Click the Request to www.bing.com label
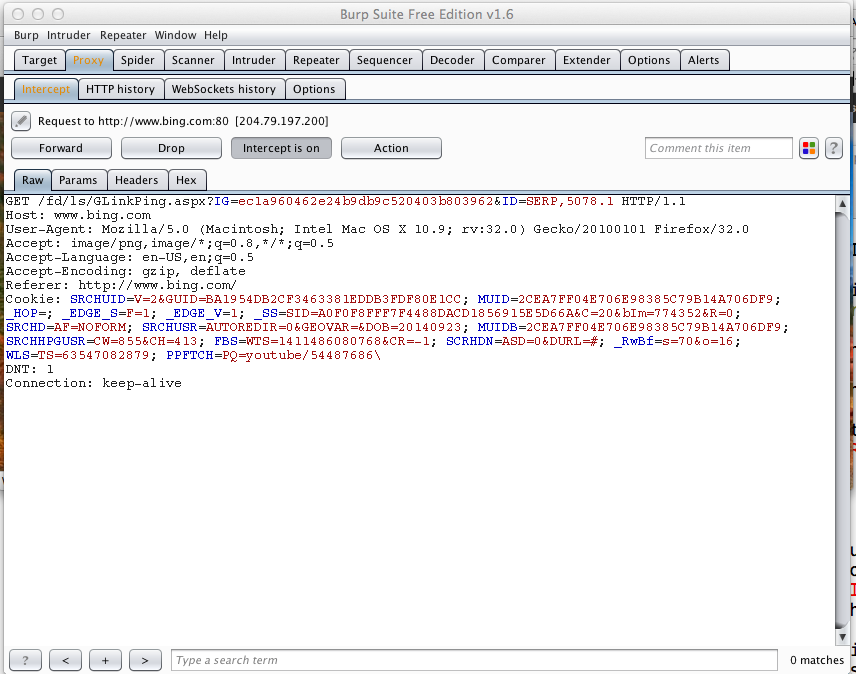 (183, 121)
